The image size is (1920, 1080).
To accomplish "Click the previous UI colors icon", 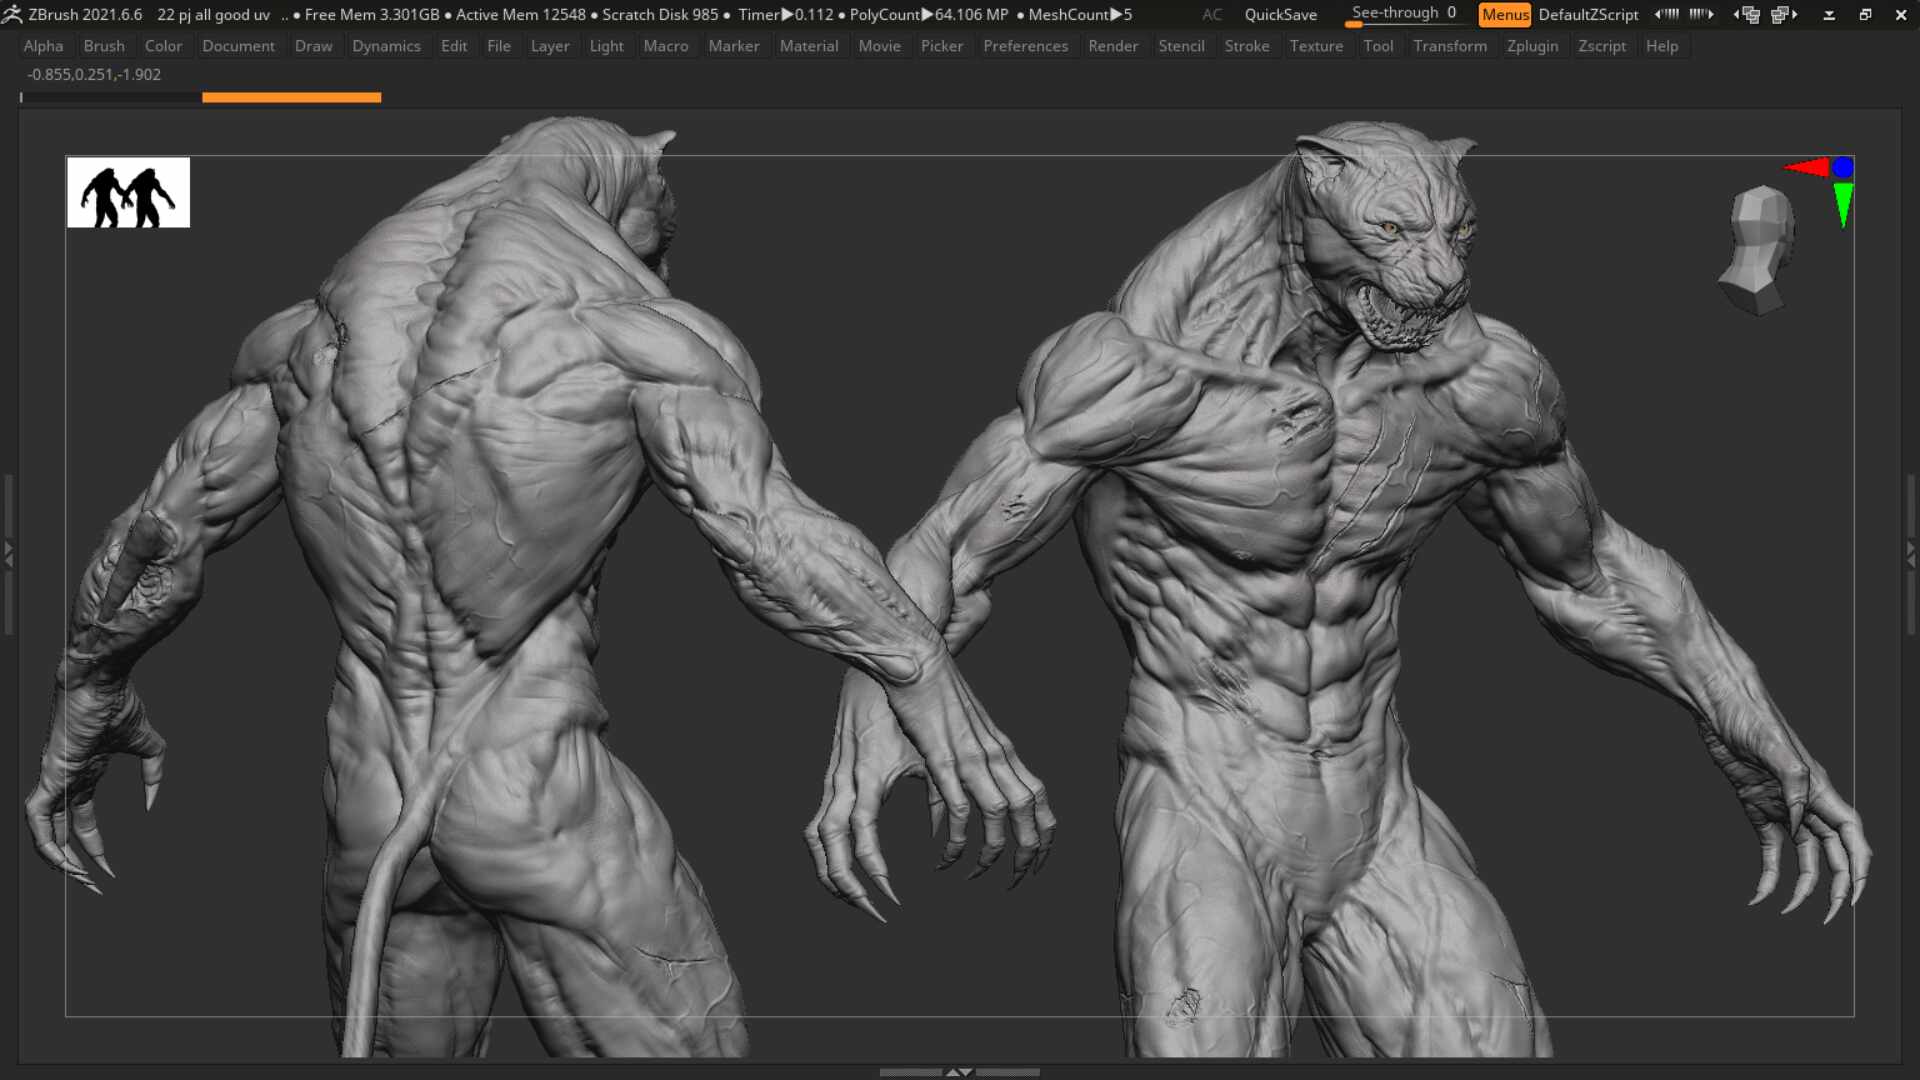I will click(x=1666, y=14).
